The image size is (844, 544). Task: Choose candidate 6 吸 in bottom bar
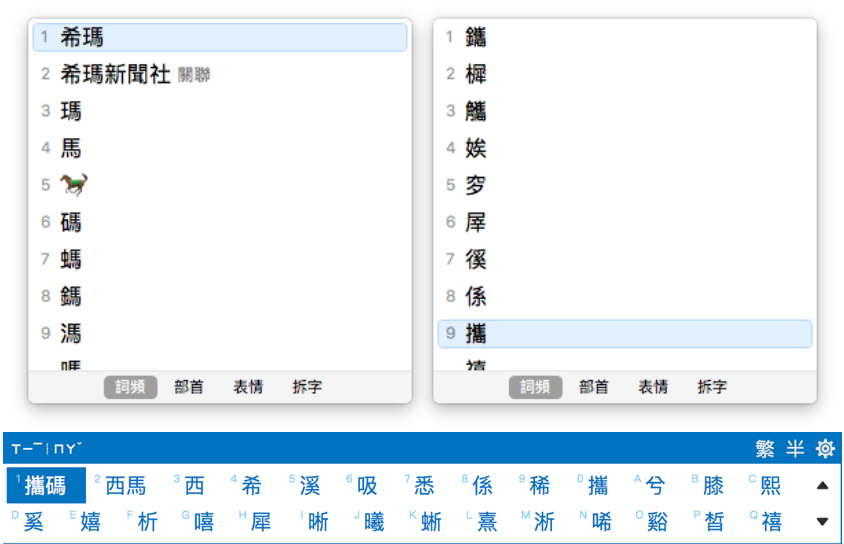click(362, 485)
